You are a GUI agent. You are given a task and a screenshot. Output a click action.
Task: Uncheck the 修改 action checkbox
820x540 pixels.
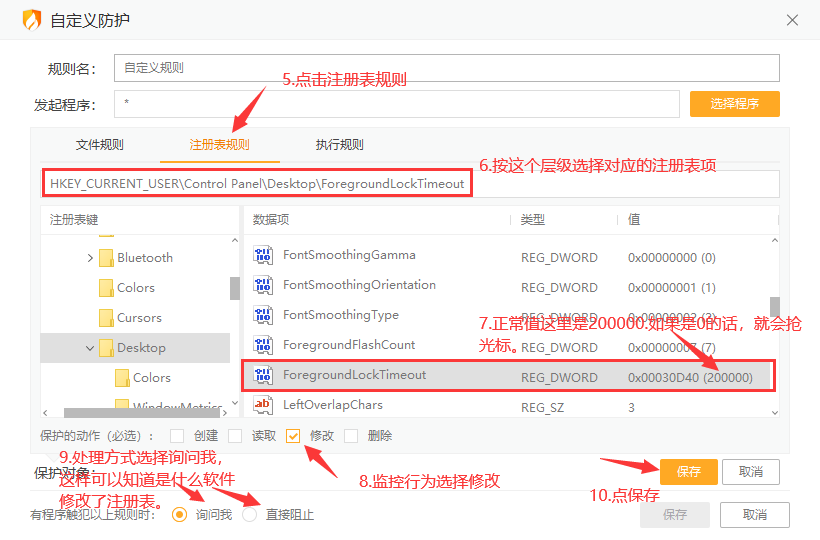[x=293, y=436]
